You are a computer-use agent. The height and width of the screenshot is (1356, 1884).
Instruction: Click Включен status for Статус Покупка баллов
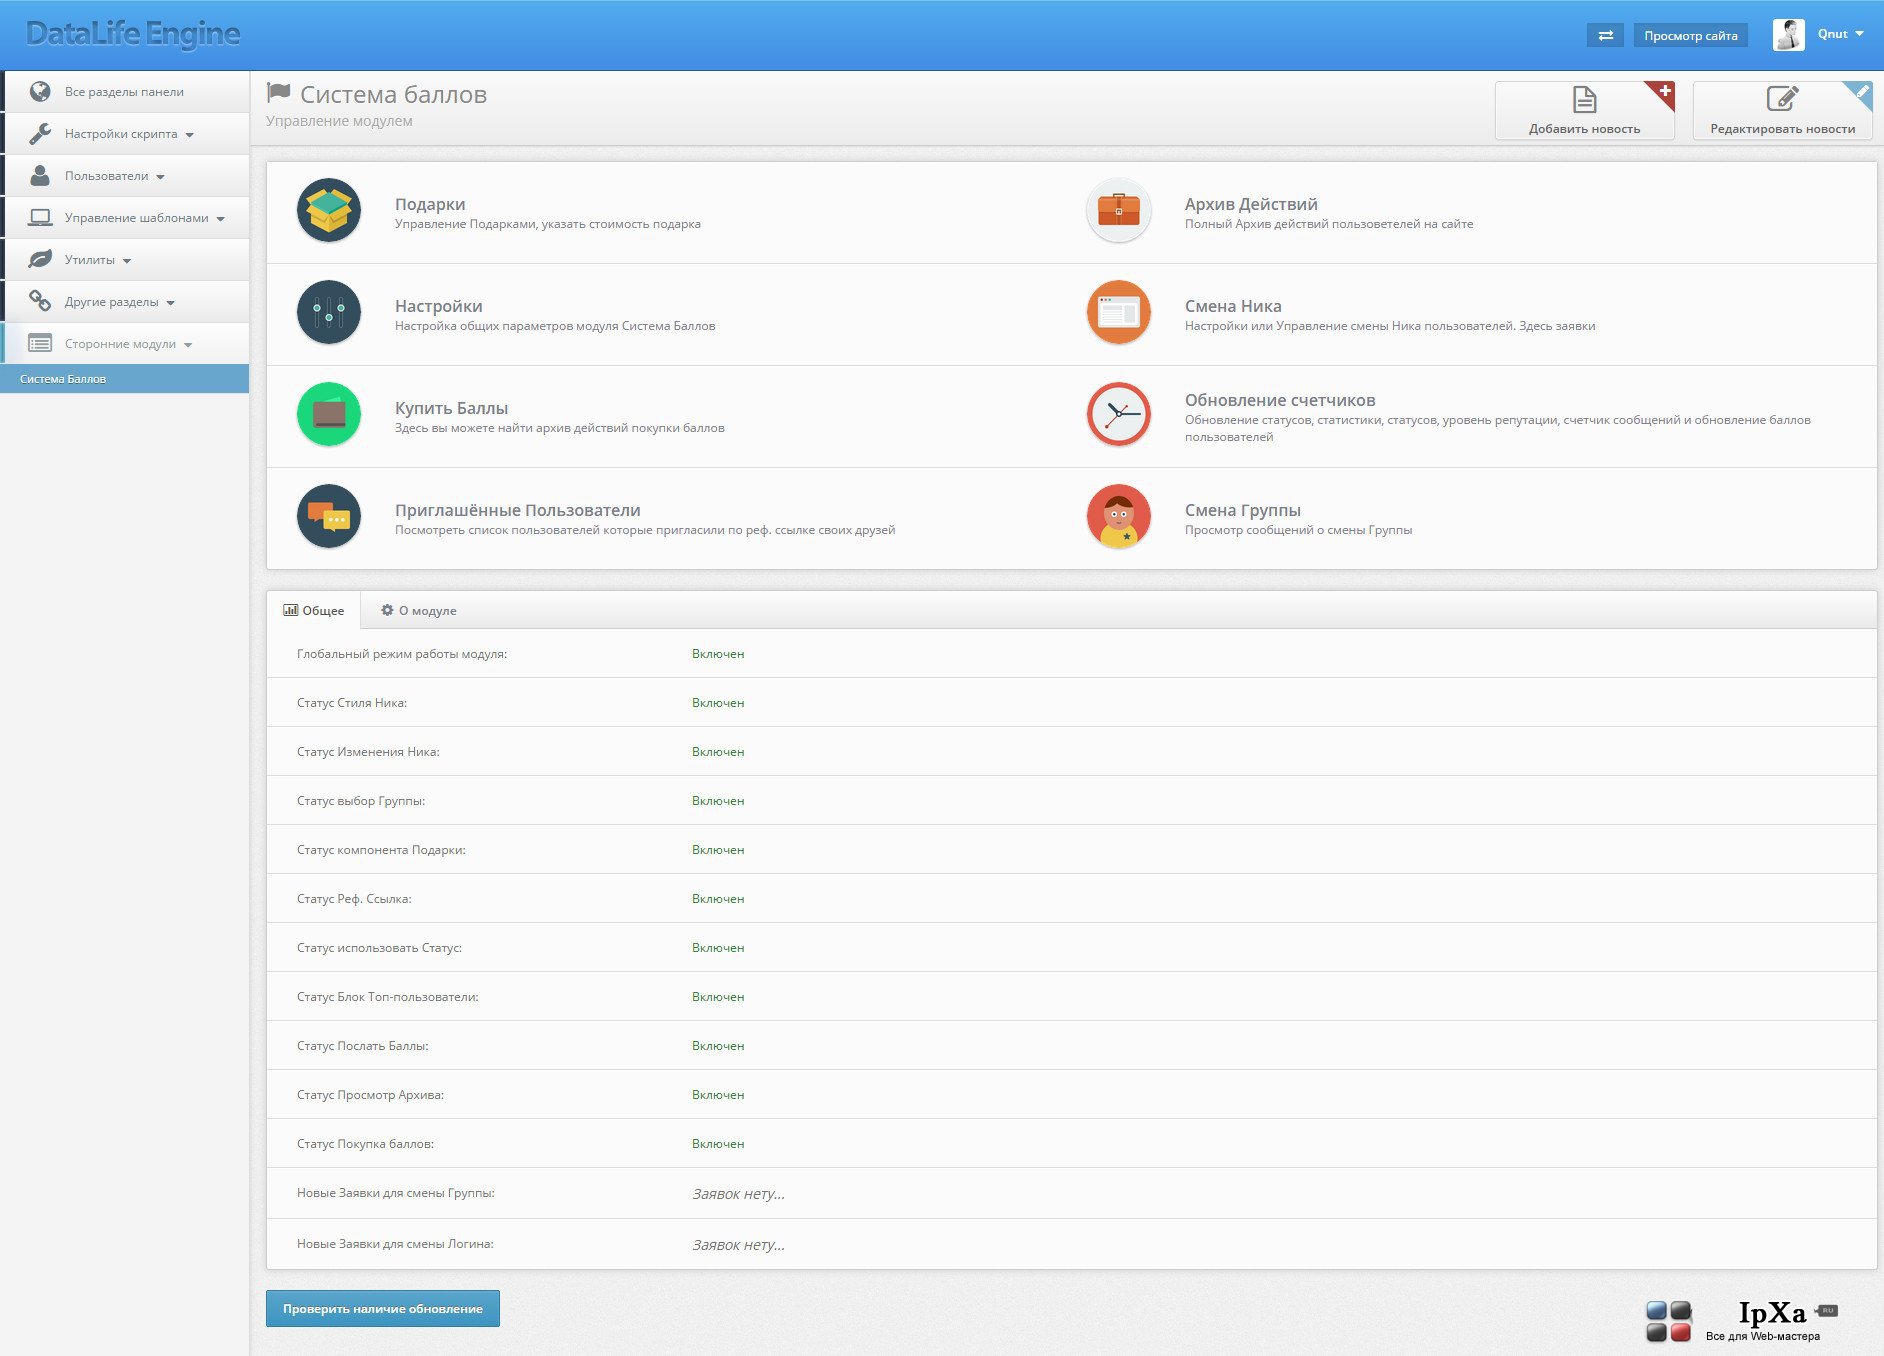pos(718,1144)
